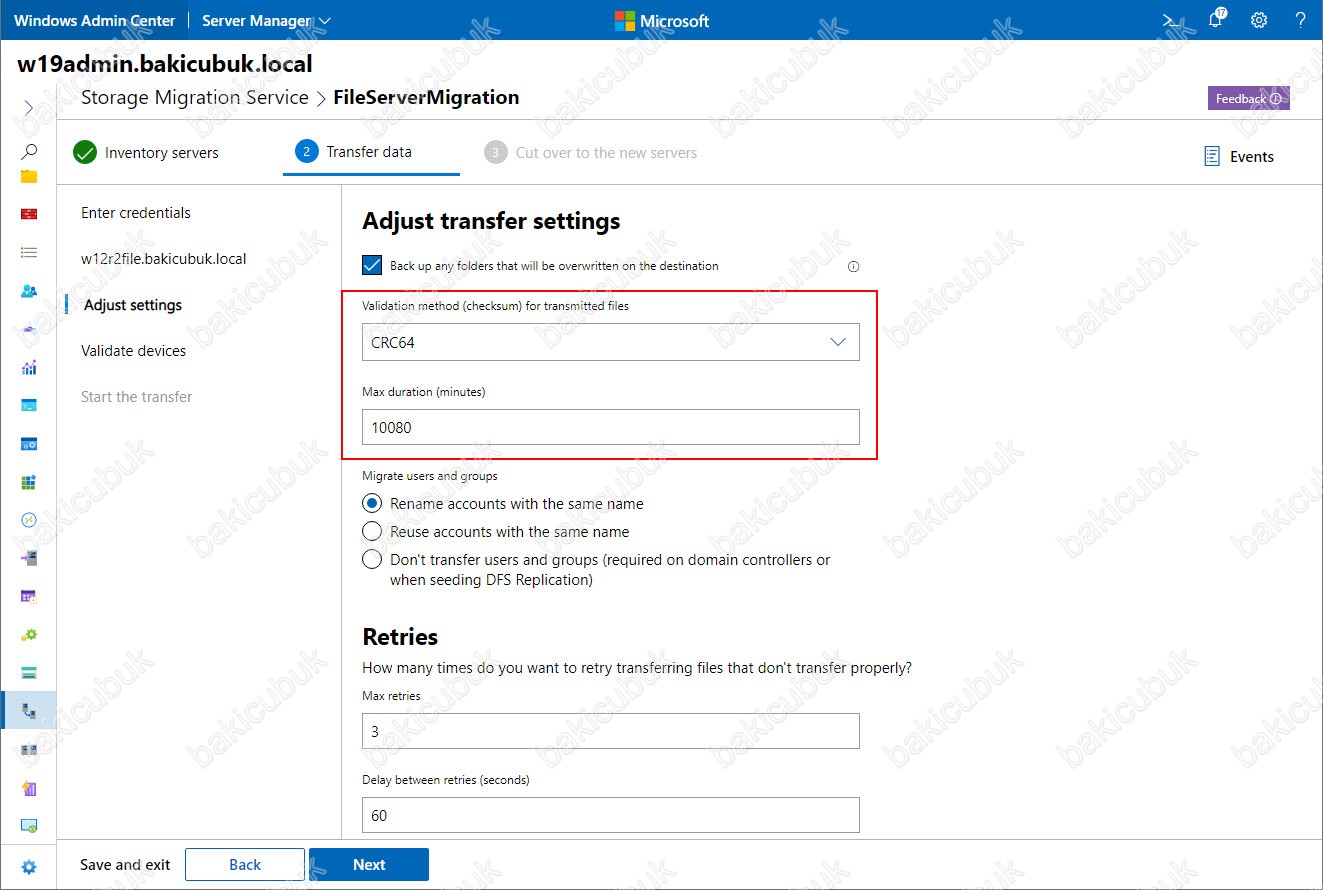Uncheck back up overwritten folders checkbox

[372, 265]
